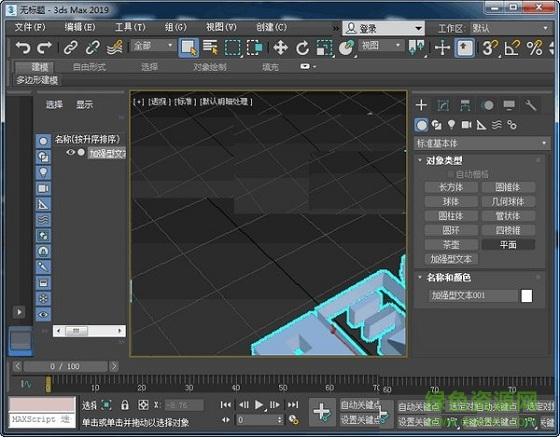
Task: Switch to 对象绘制 ribbon tab
Action: pos(210,67)
